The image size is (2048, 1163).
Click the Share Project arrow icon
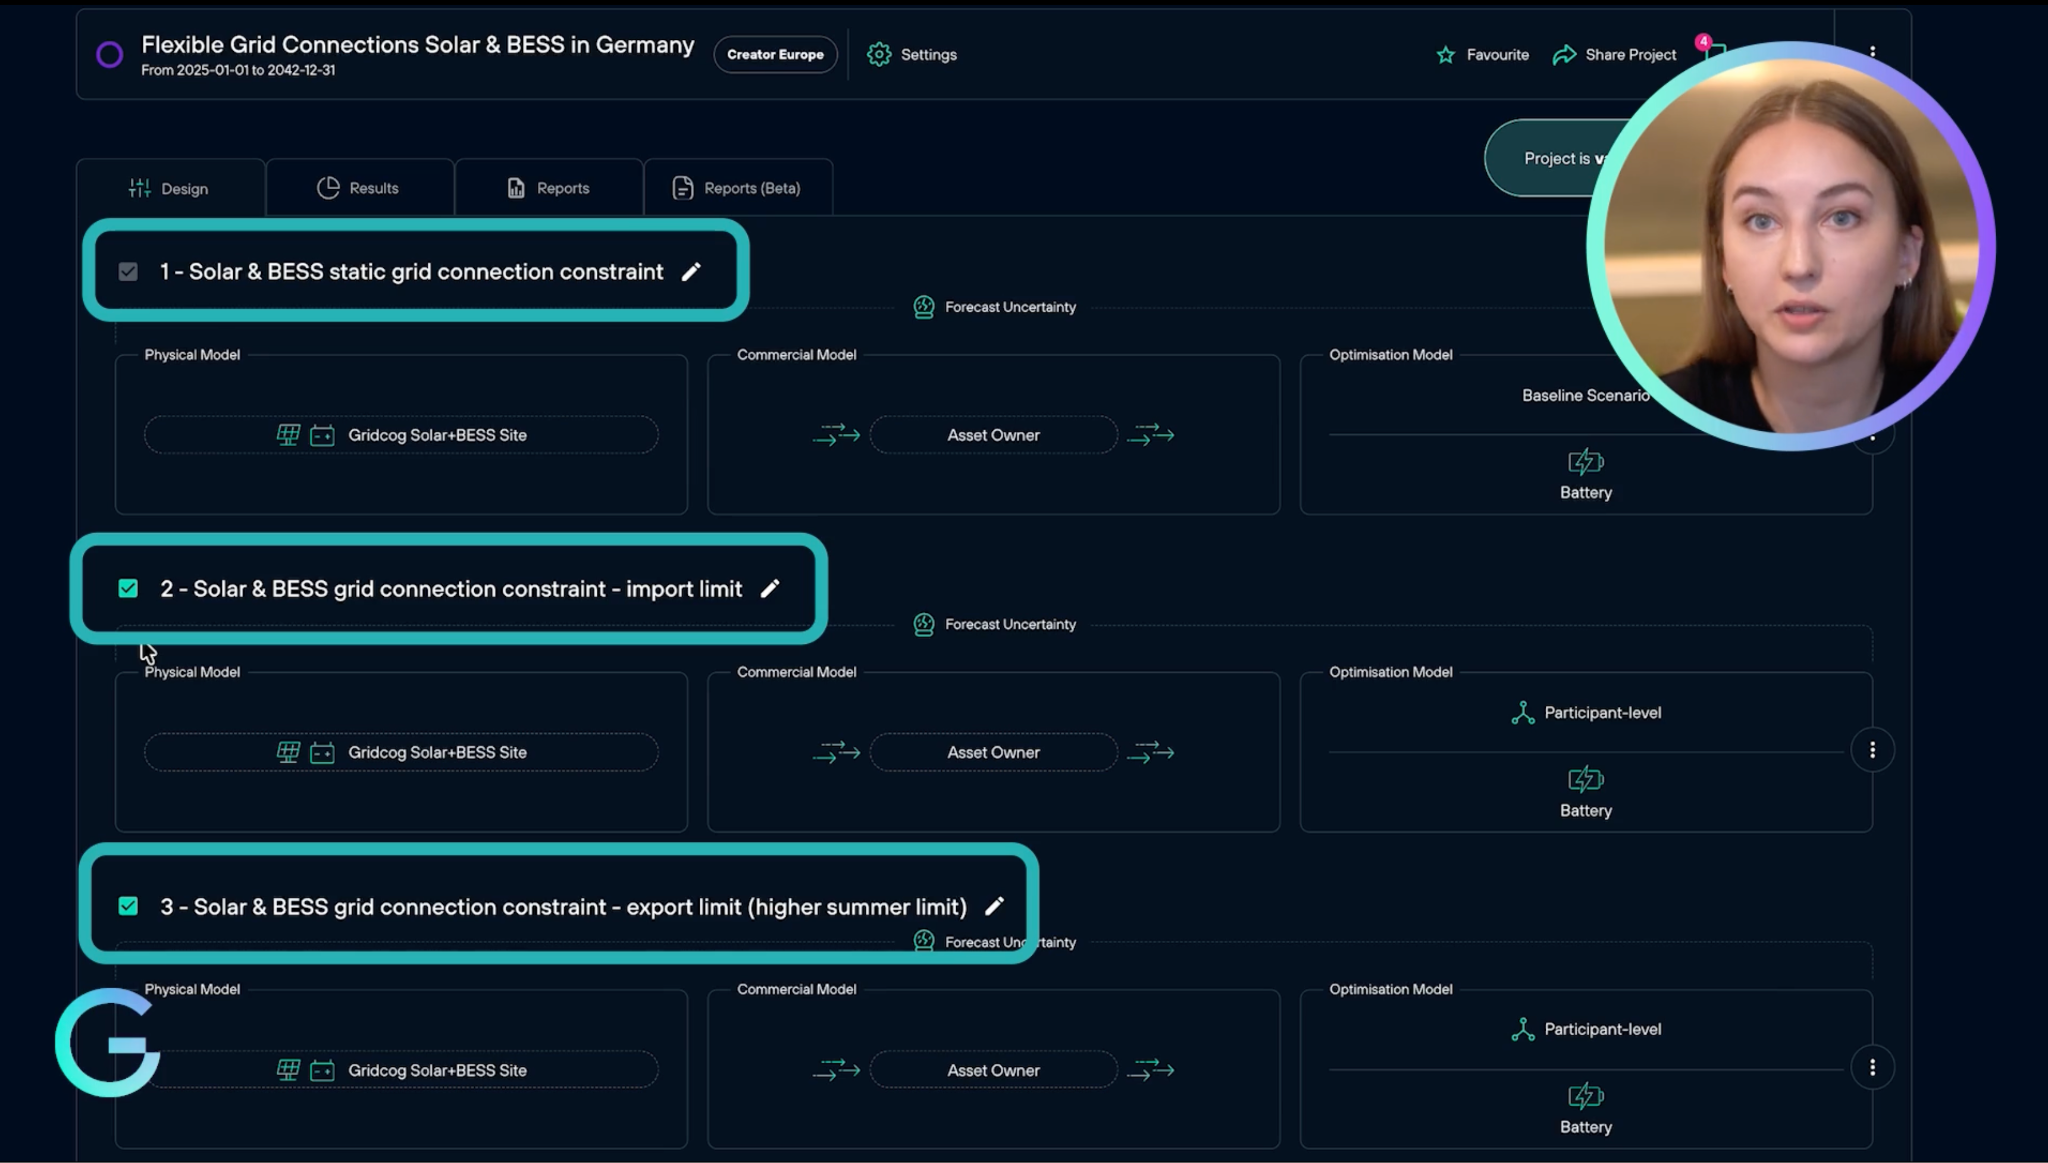1563,55
